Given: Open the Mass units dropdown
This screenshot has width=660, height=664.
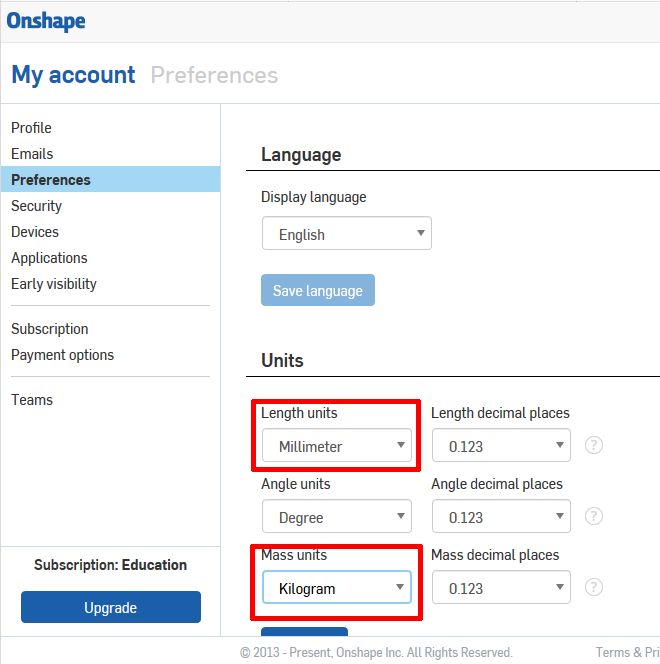Looking at the screenshot, I should (x=337, y=587).
